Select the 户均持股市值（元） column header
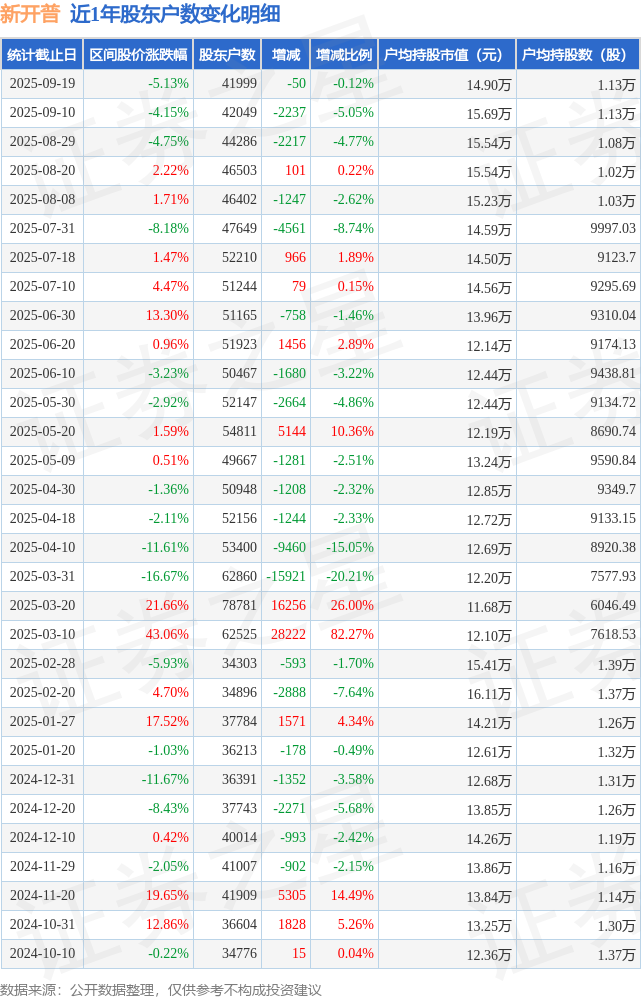The width and height of the screenshot is (641, 999). [x=444, y=55]
